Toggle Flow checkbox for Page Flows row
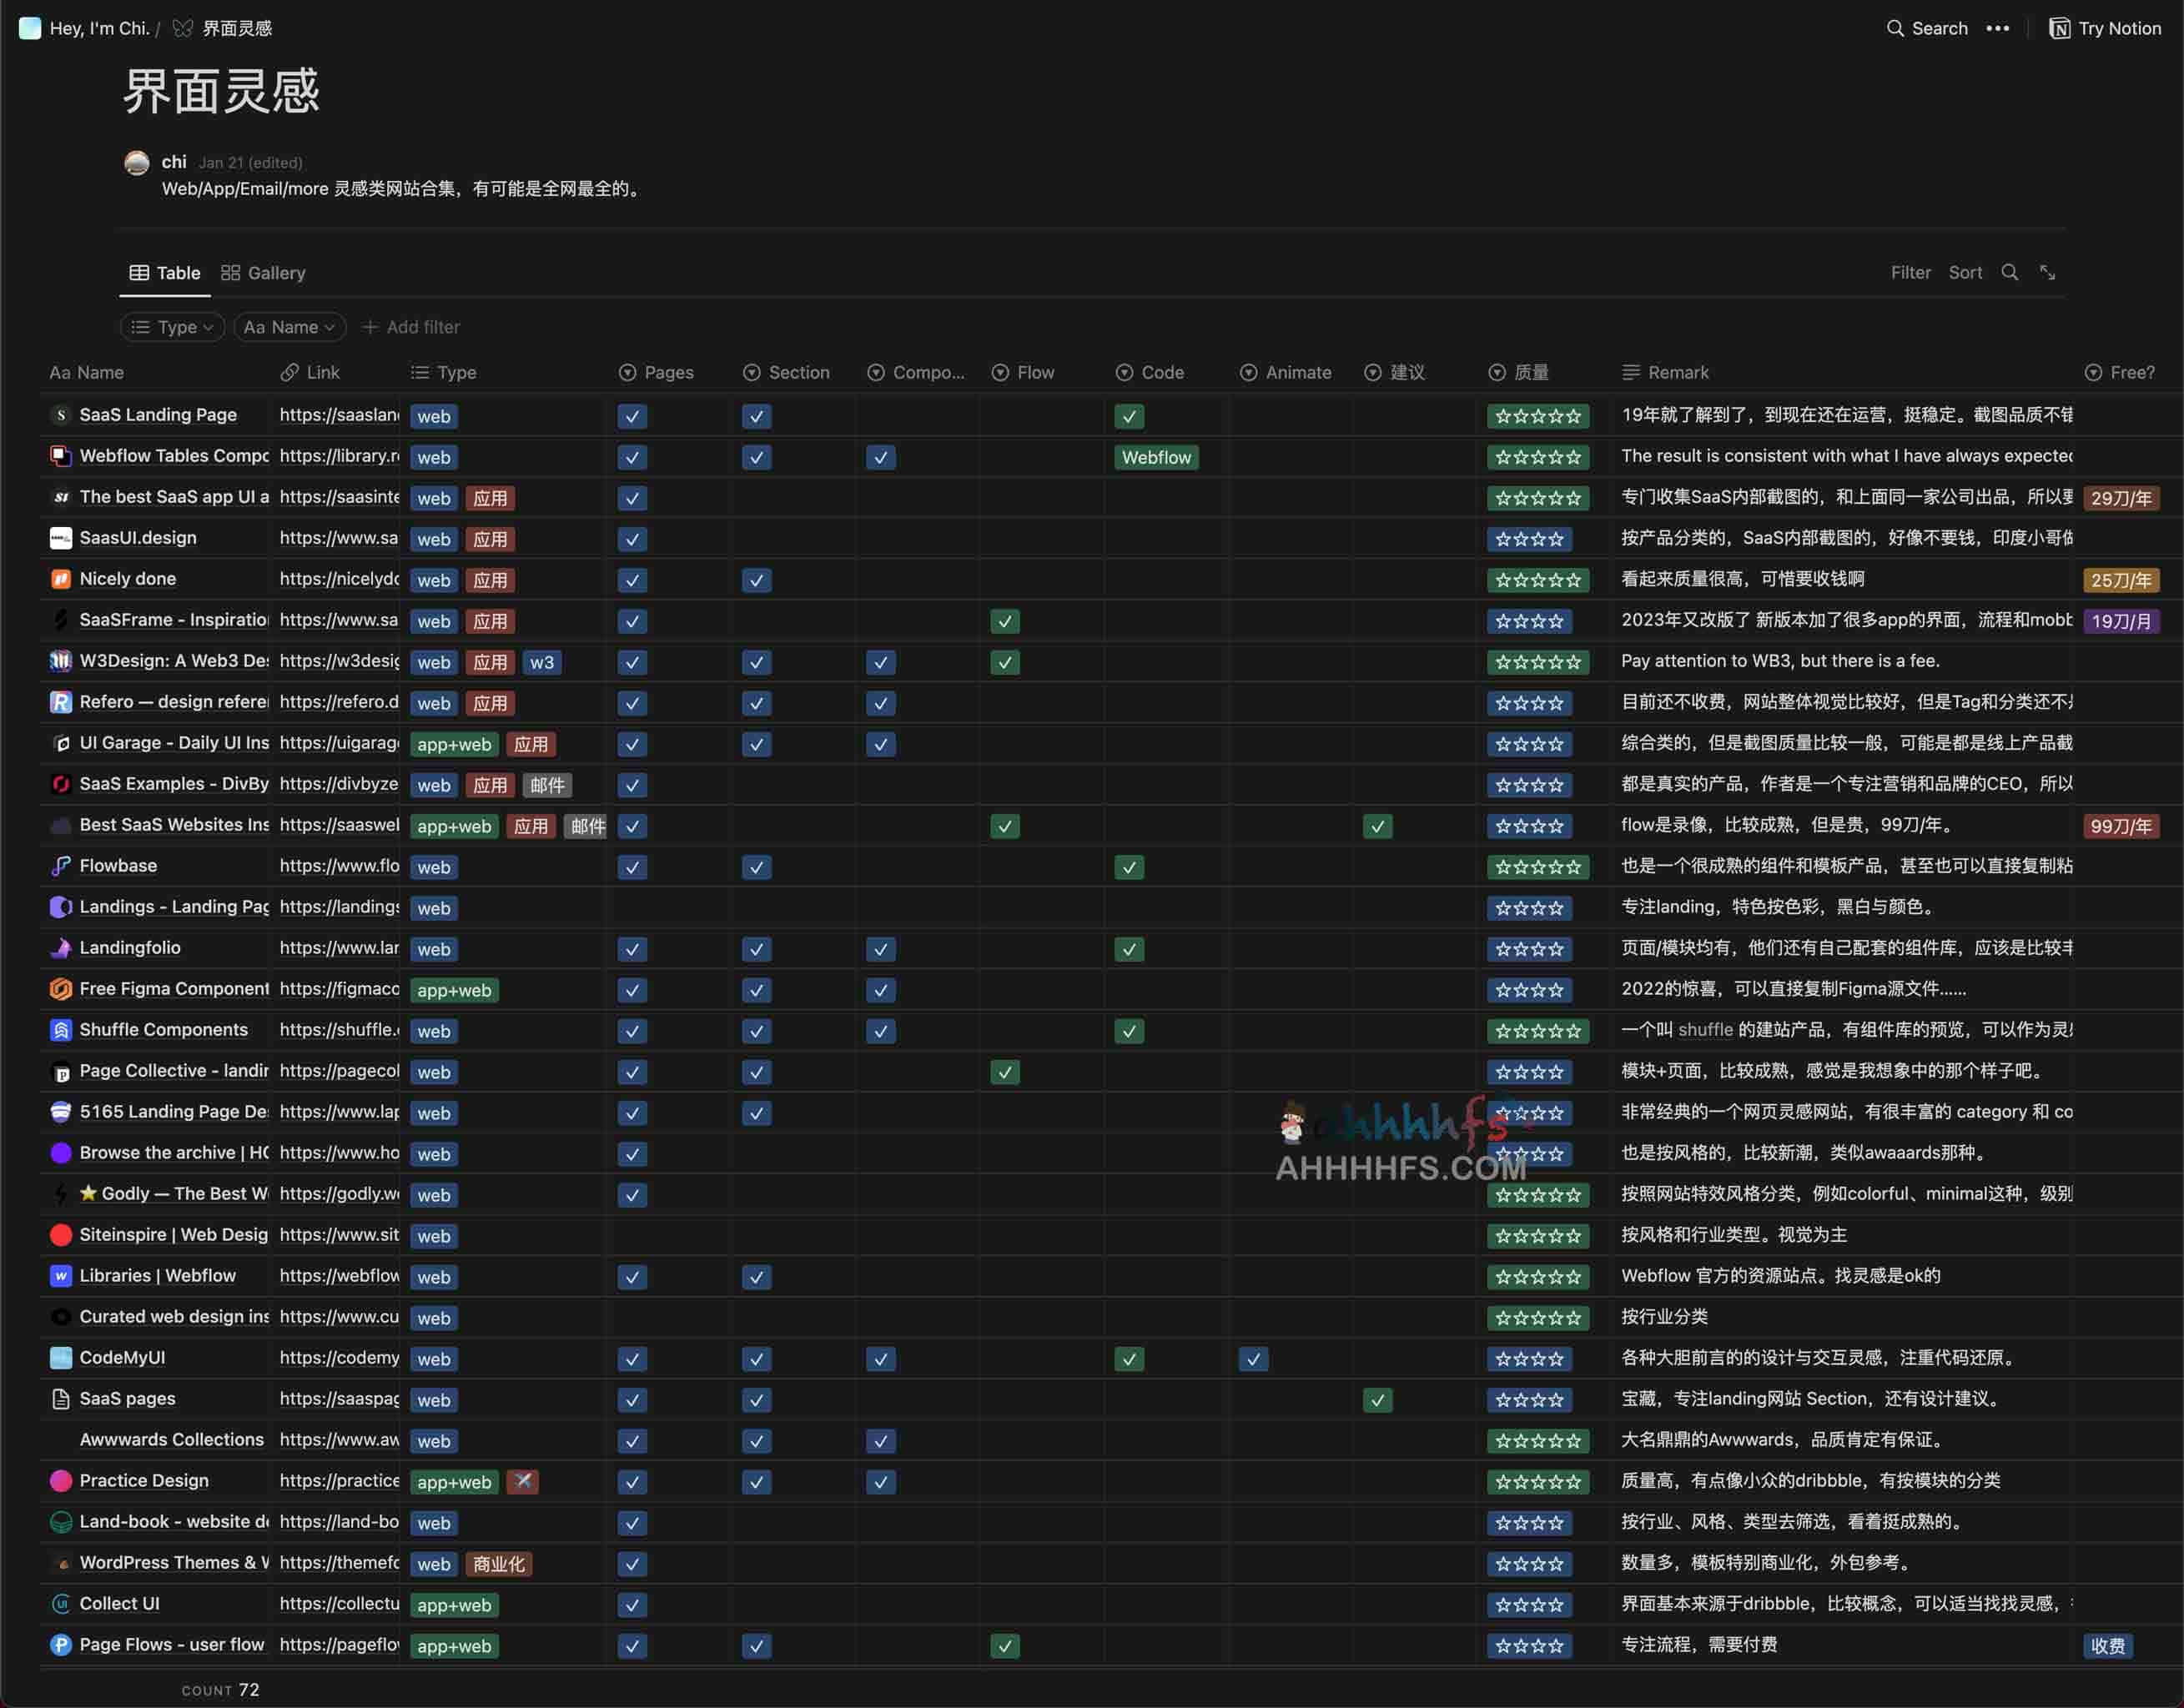This screenshot has width=2184, height=1708. click(1005, 1646)
